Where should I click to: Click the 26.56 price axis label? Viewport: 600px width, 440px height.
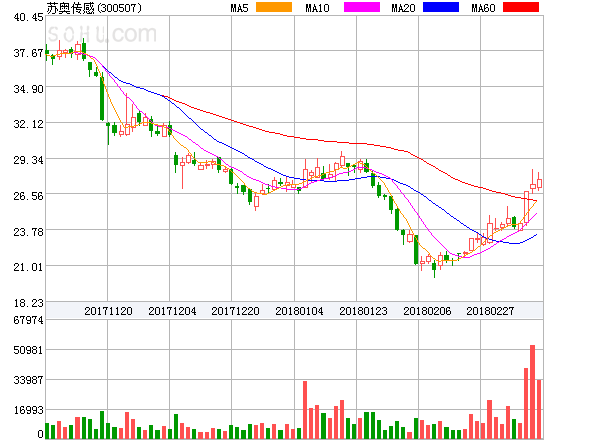[x=28, y=196]
